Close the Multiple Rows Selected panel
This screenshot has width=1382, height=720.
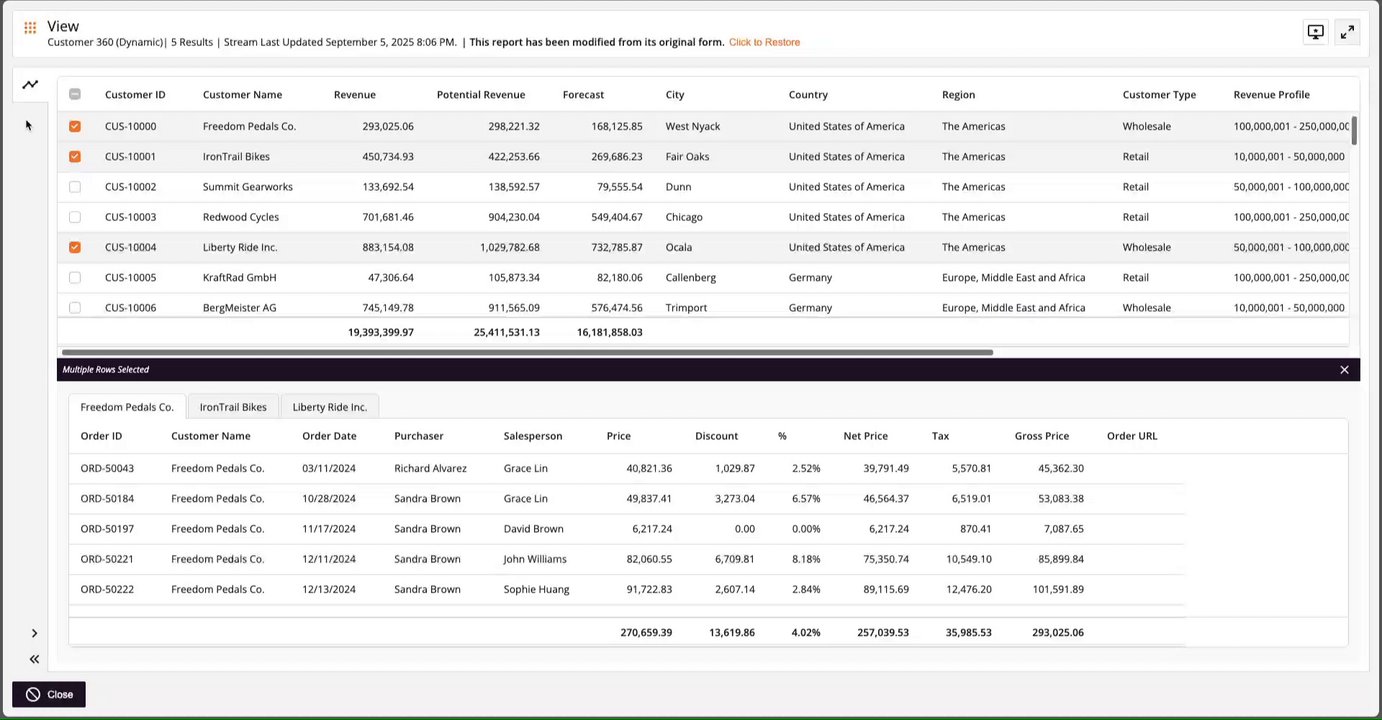click(1344, 370)
